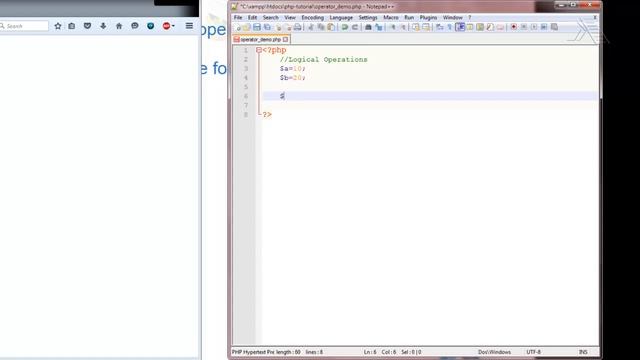Viewport: 640px width, 360px height.
Task: Click the Start Recording macro red dot
Action: pos(514,27)
